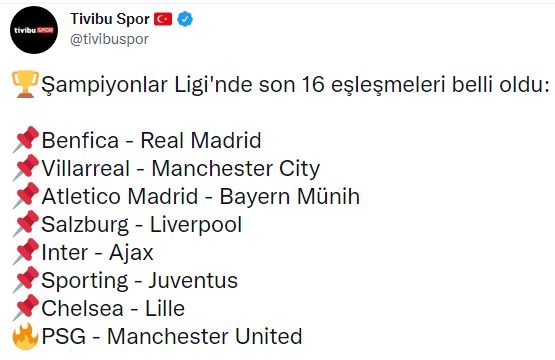555x360 pixels.
Task: Click the Tivibu Spor display name
Action: pyautogui.click(x=110, y=19)
